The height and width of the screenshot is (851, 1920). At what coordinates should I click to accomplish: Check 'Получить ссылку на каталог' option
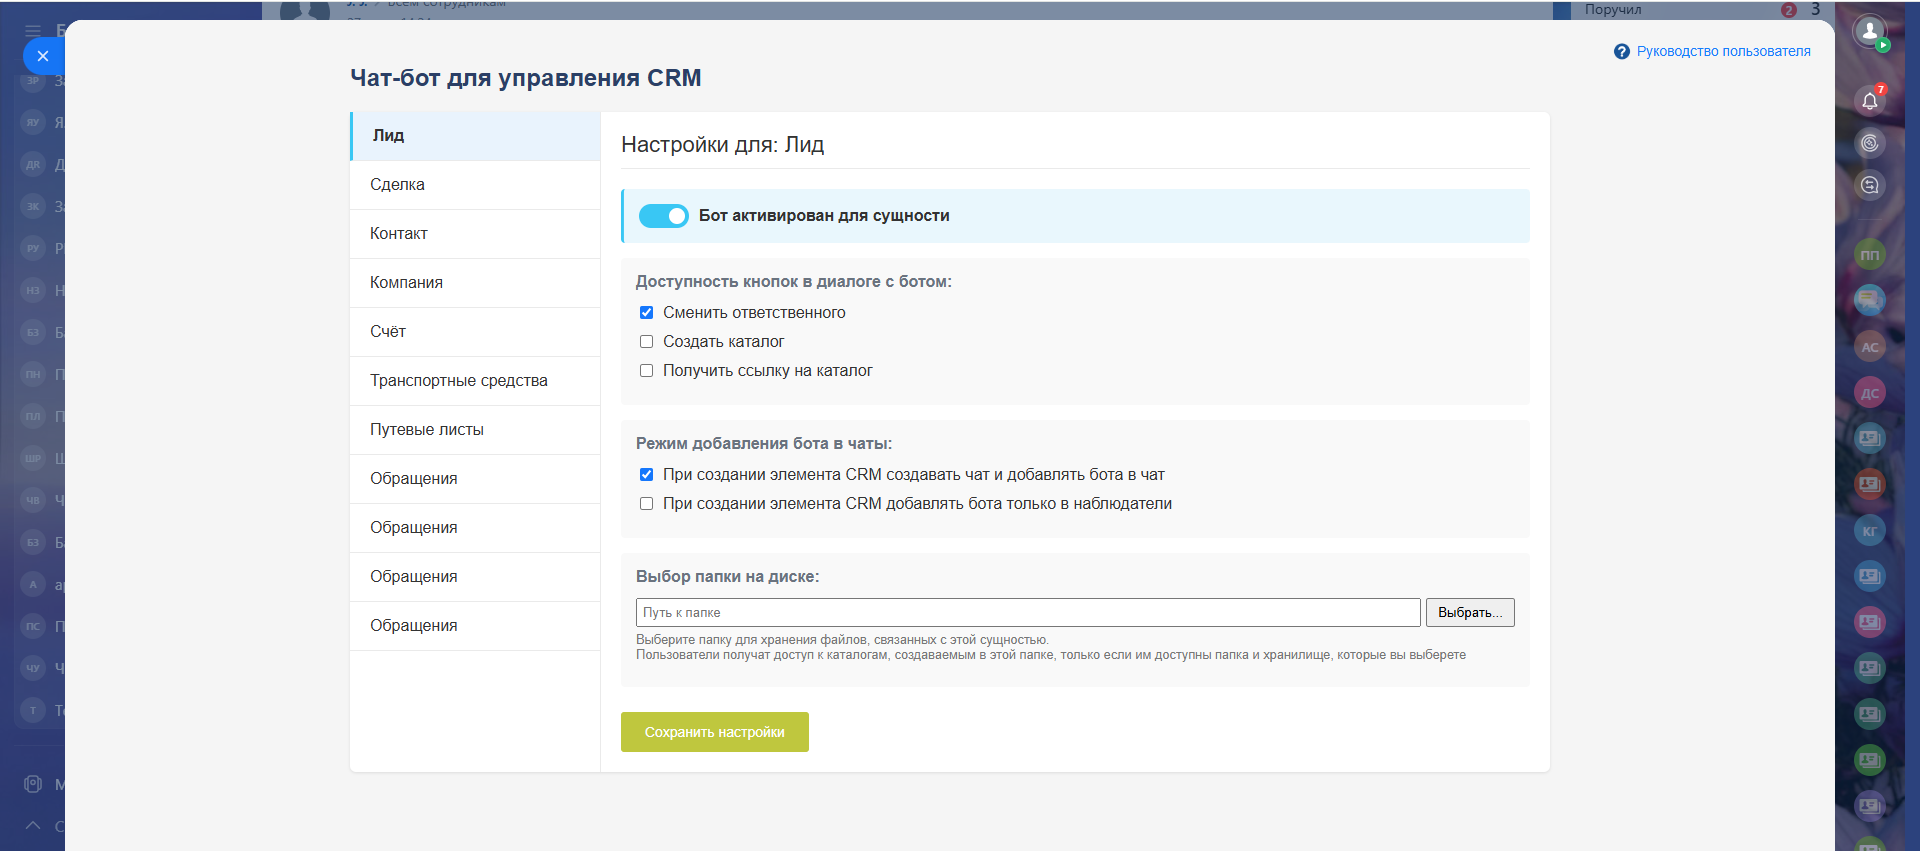(647, 371)
